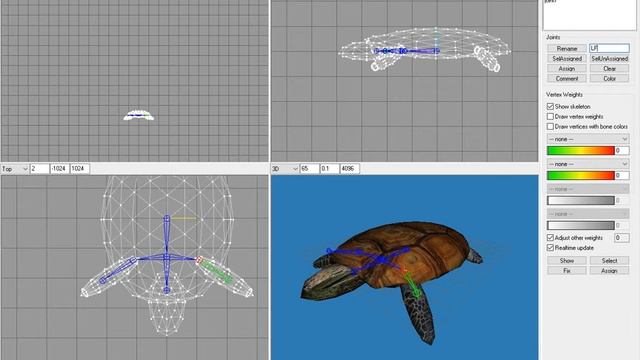Click the green bone on the 3D turtle flipper

tap(412, 286)
